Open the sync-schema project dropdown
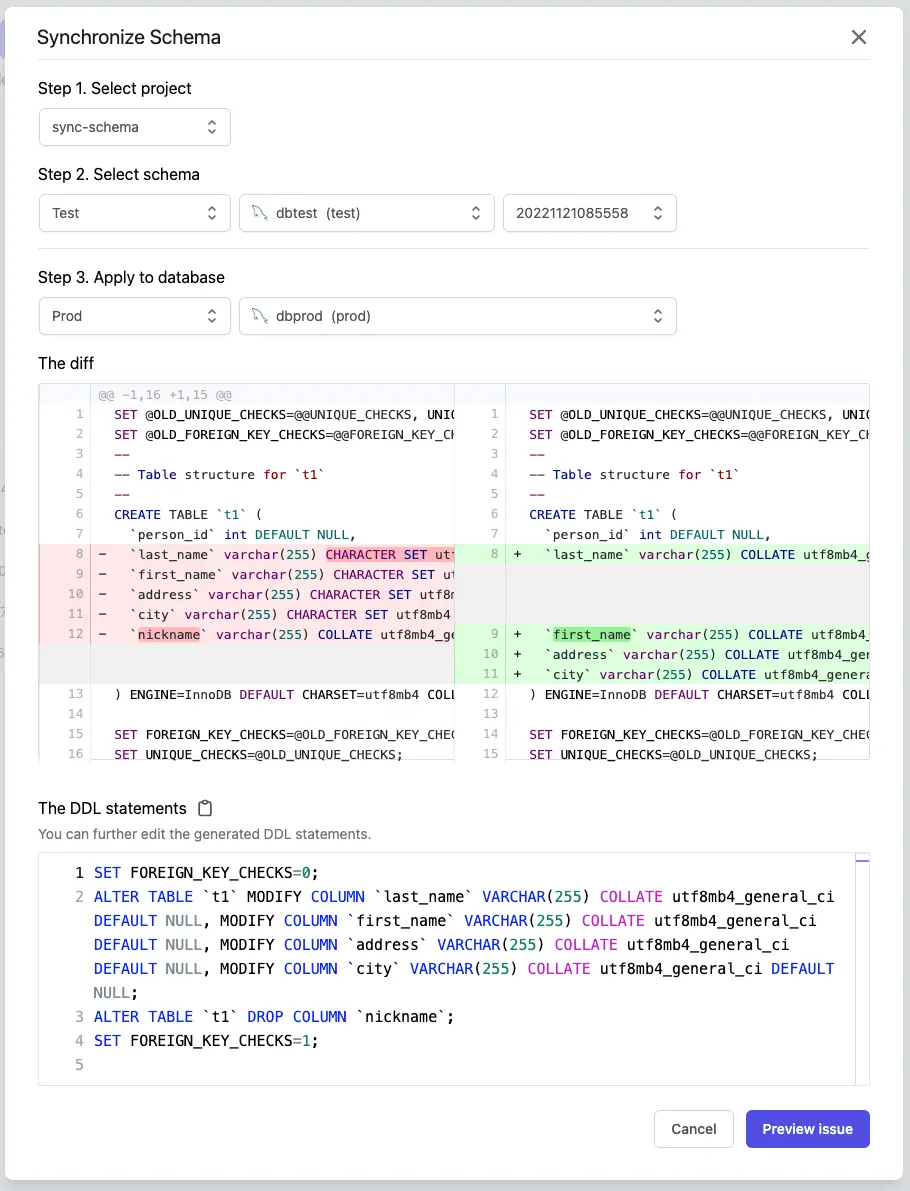Screen dimensions: 910x1191 tap(134, 127)
